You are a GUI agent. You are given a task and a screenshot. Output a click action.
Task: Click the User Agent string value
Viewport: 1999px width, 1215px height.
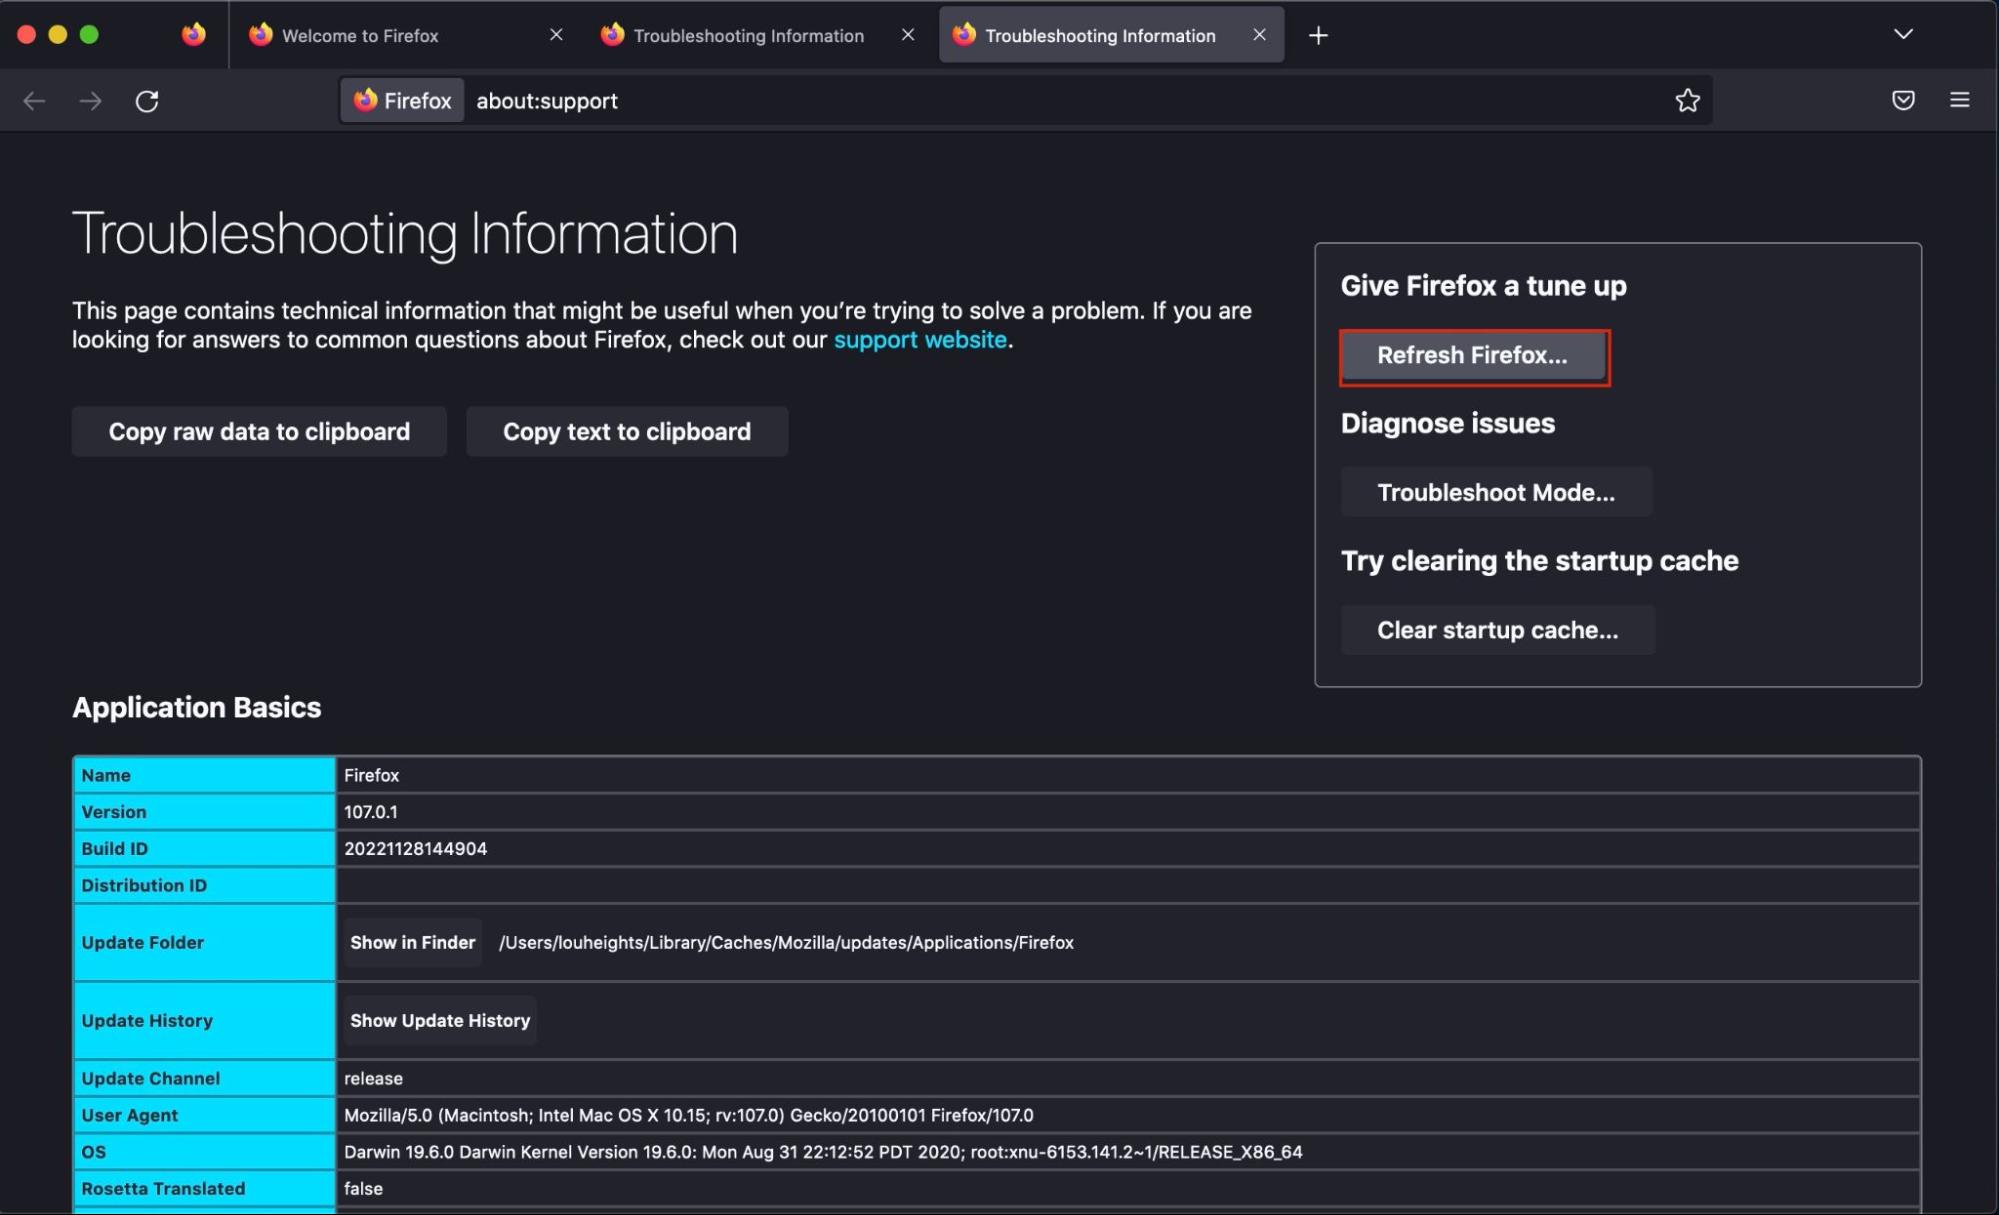[x=689, y=1115]
